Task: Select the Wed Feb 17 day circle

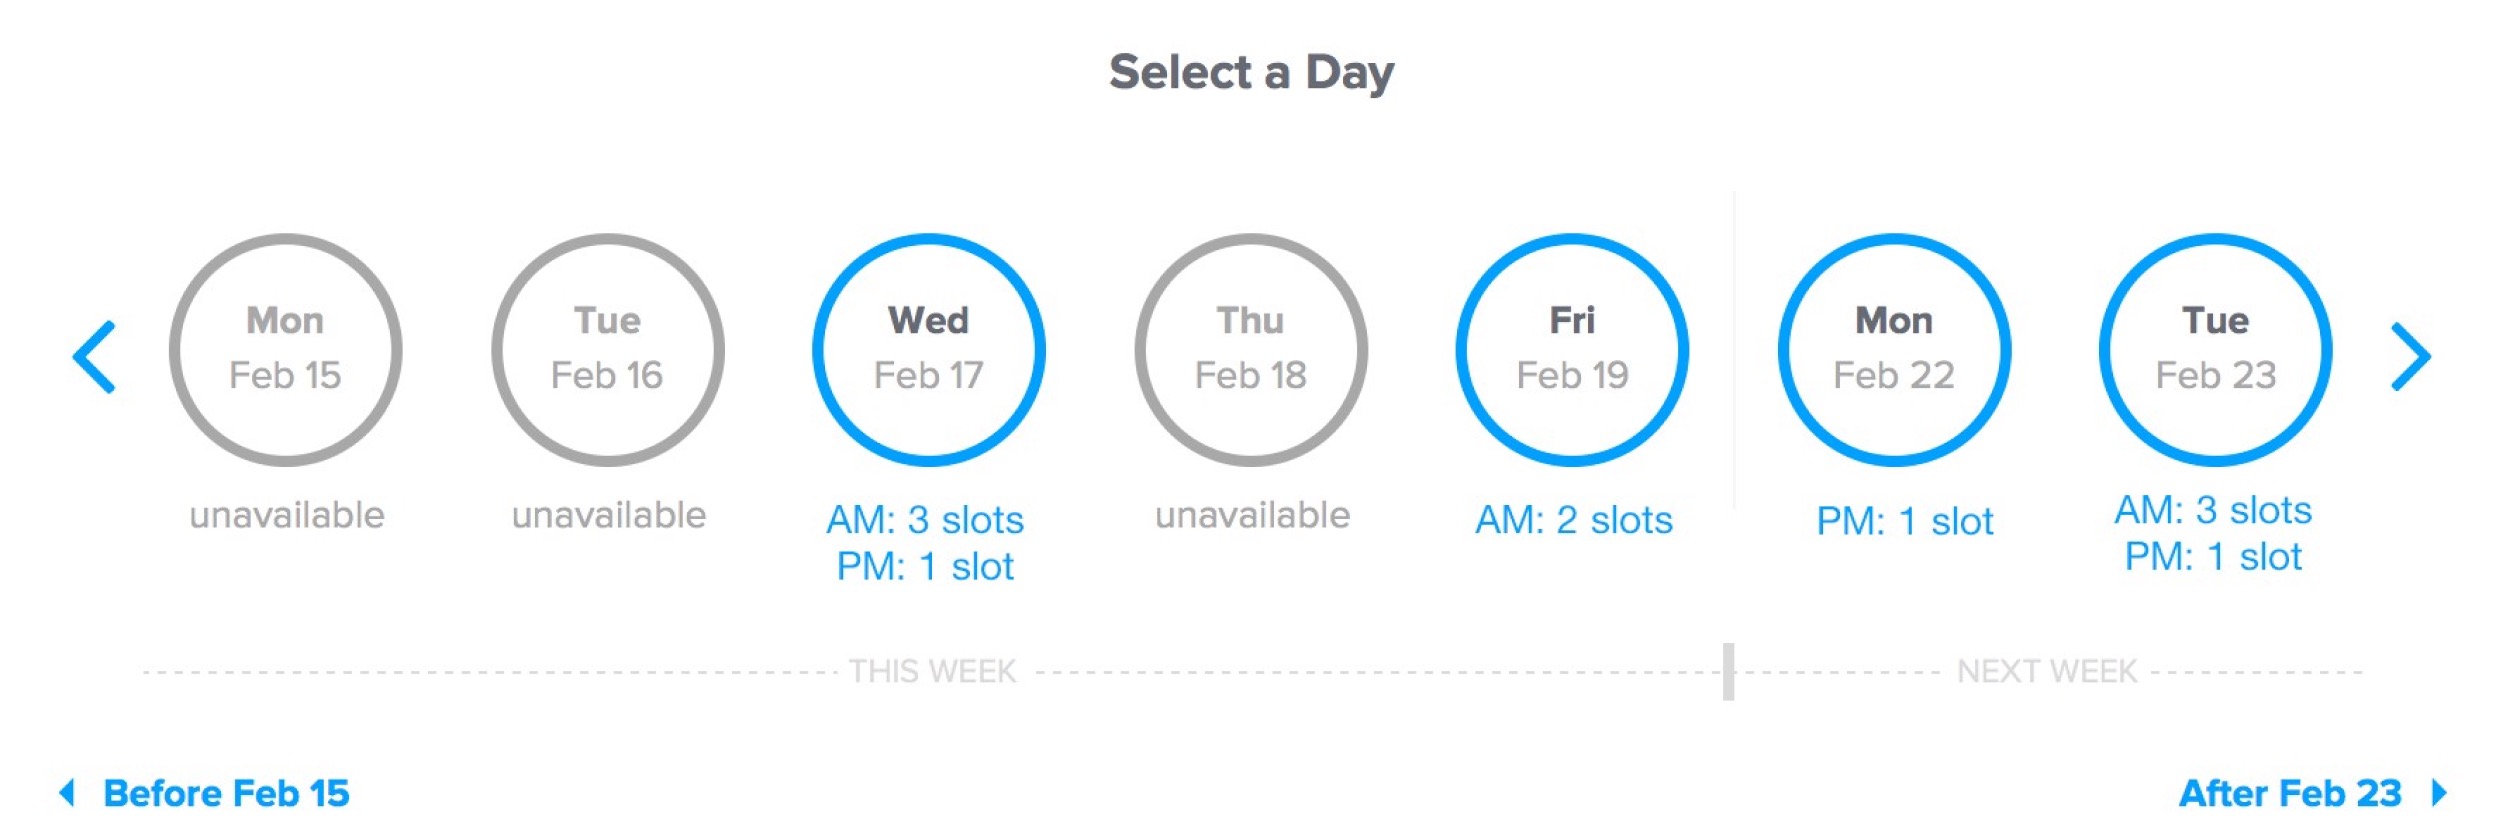Action: (928, 350)
